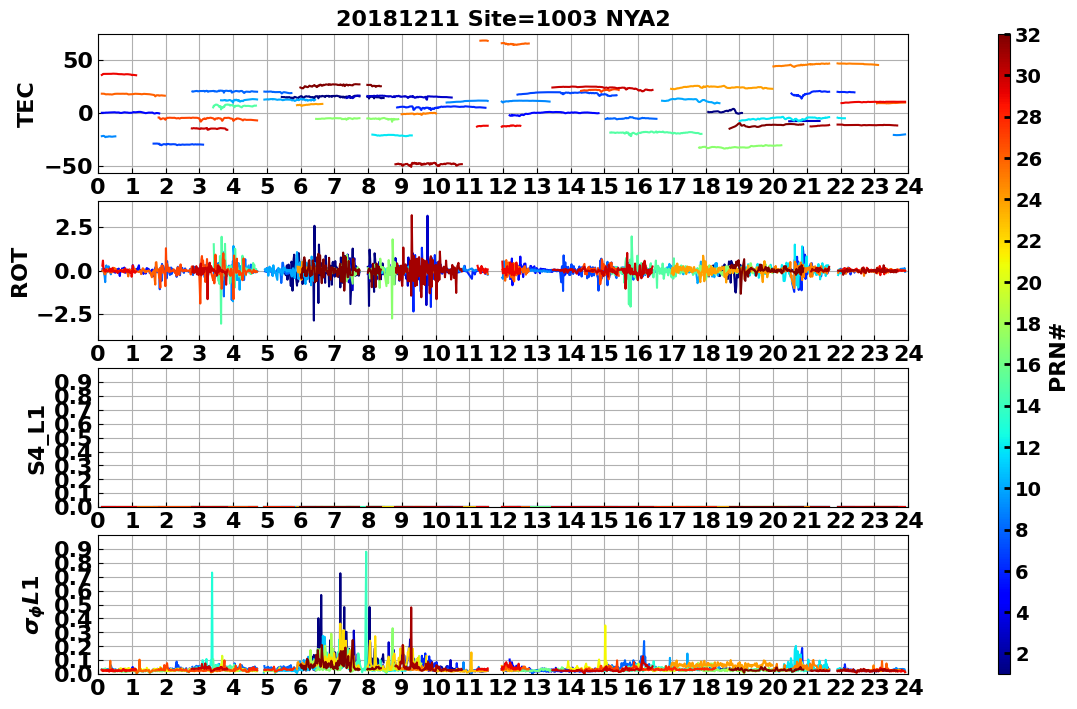The width and height of the screenshot is (1077, 709).
Task: Click hour 24 tick below the TEC panel
Action: (x=908, y=186)
